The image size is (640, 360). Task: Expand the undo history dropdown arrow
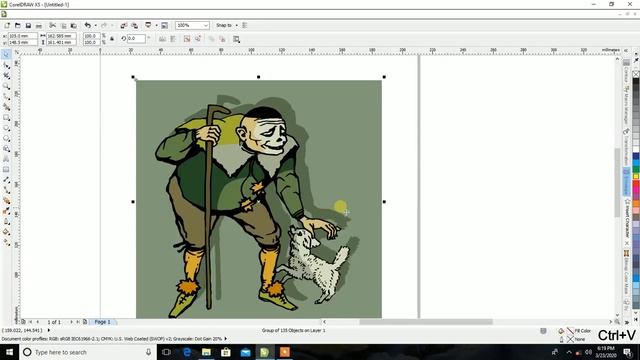click(x=96, y=25)
